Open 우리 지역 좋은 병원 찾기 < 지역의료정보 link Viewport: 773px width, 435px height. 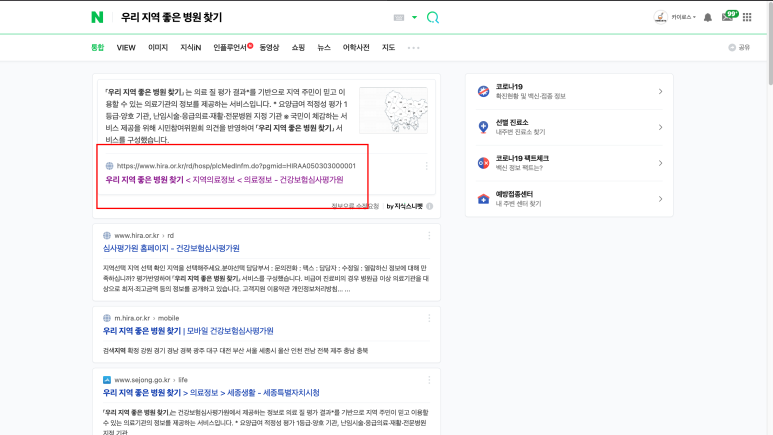pos(224,180)
